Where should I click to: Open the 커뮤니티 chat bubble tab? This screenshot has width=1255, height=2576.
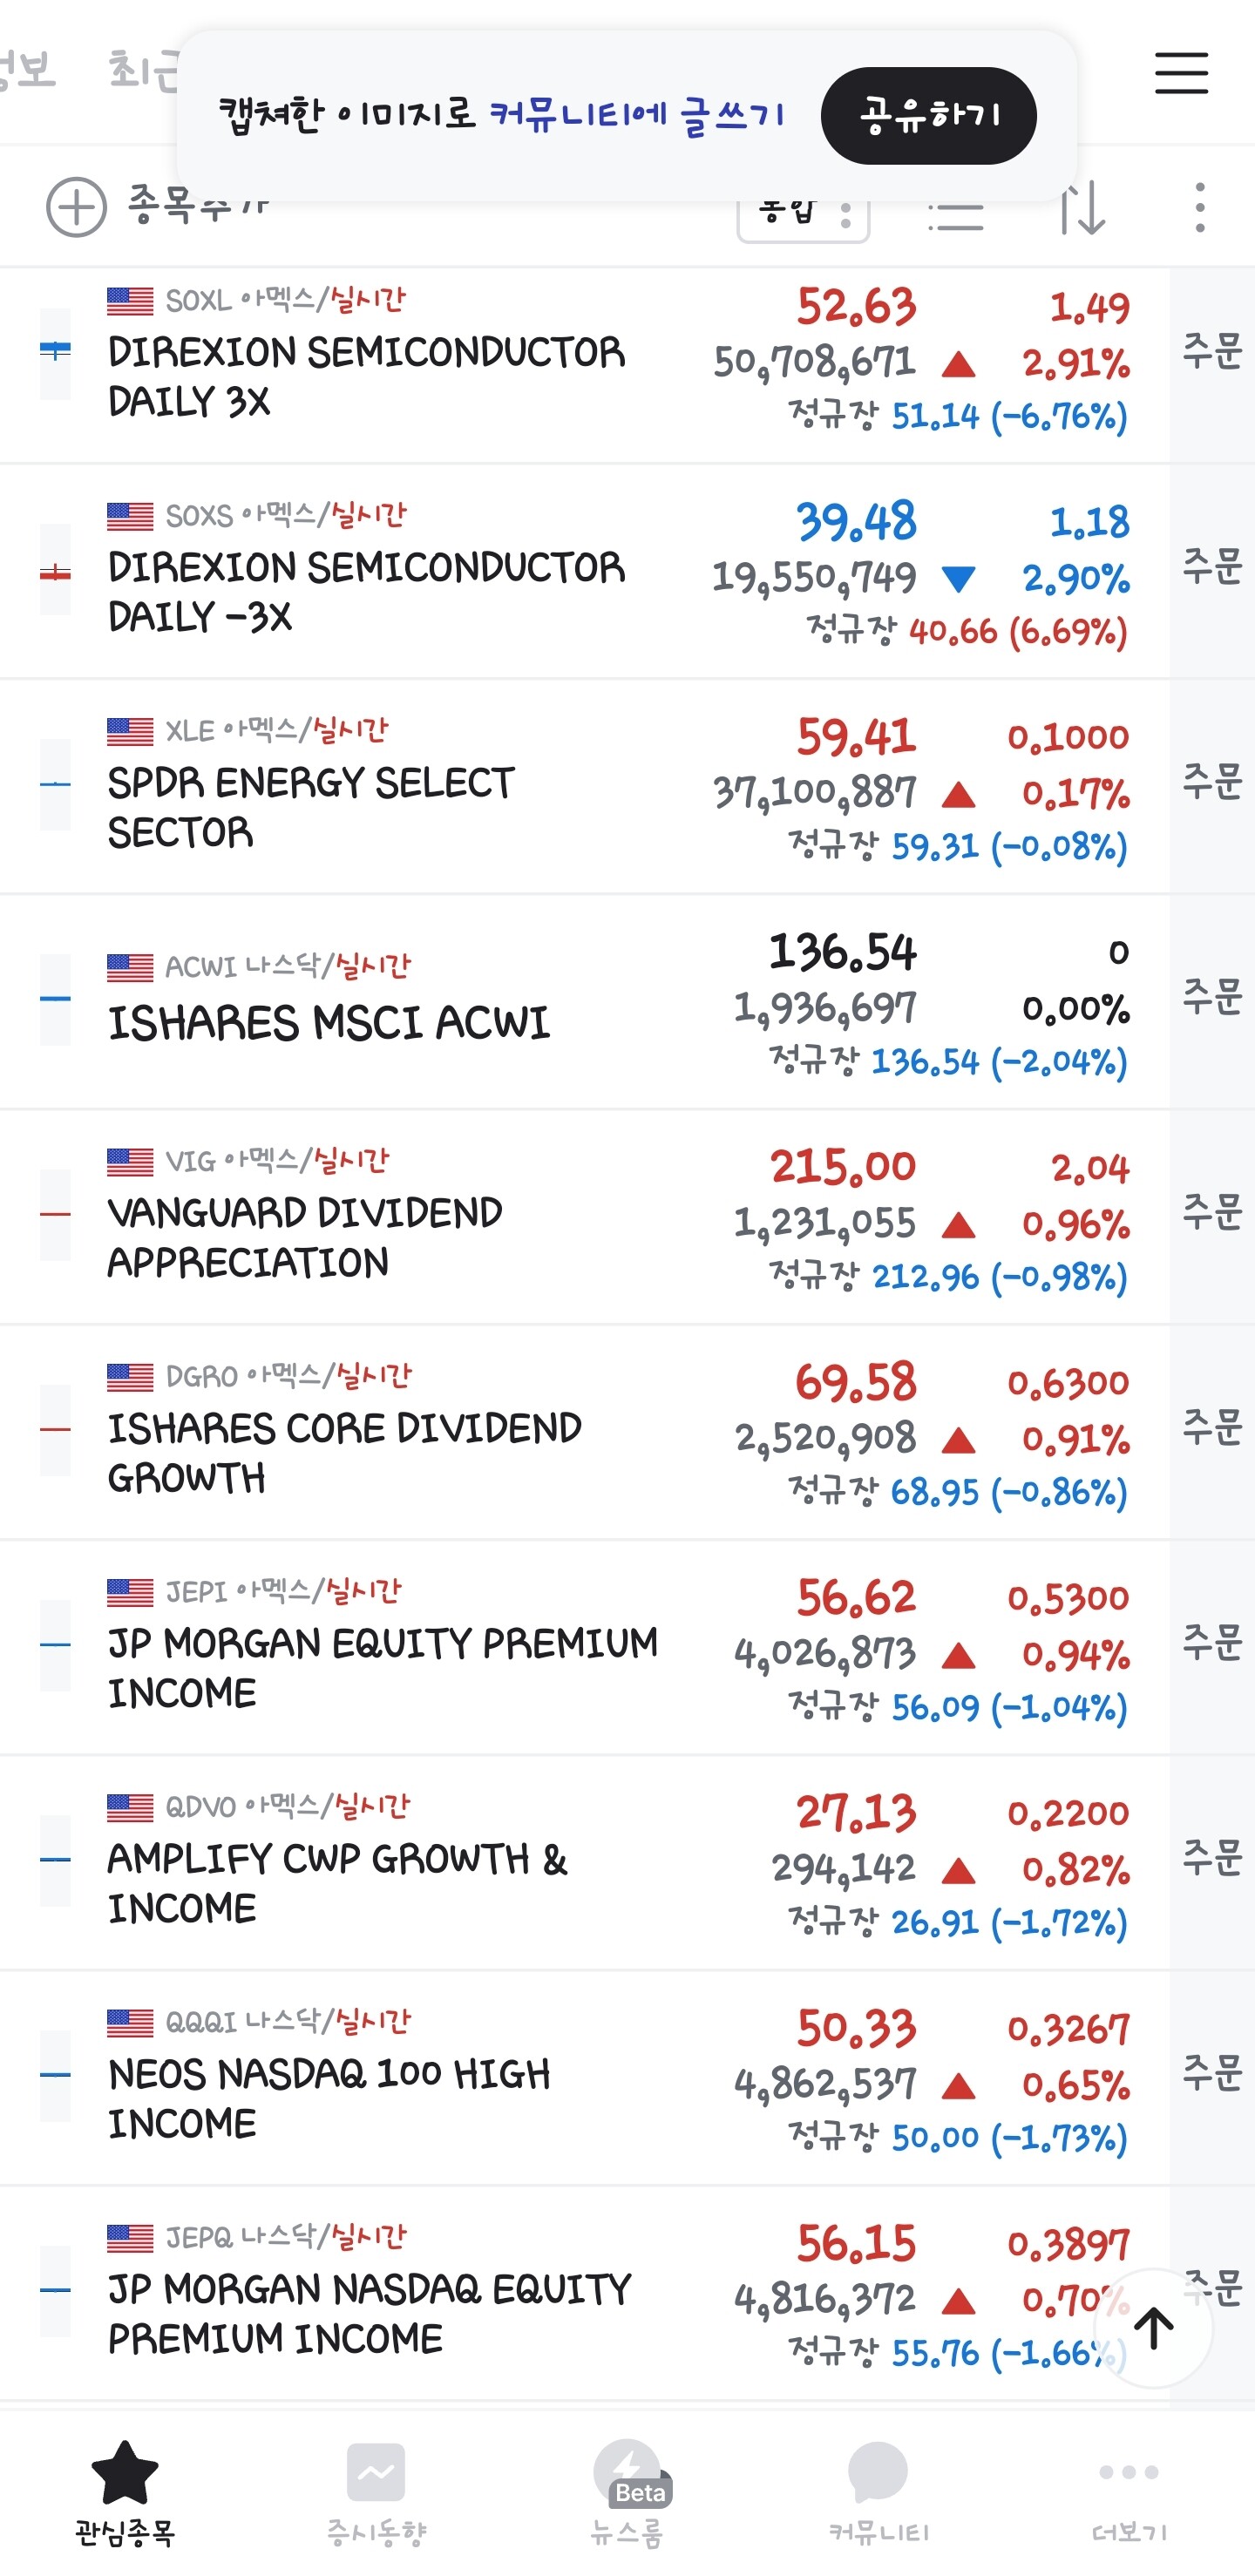(x=878, y=2490)
